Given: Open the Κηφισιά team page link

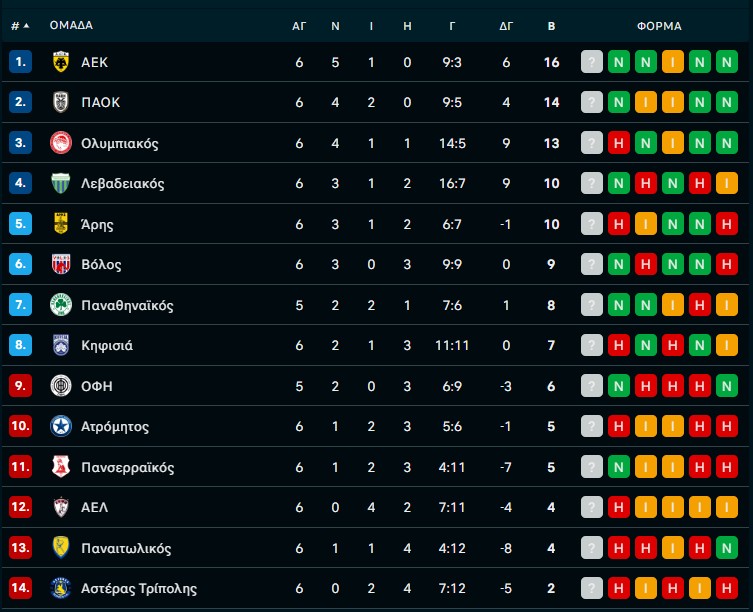Looking at the screenshot, I should (107, 346).
